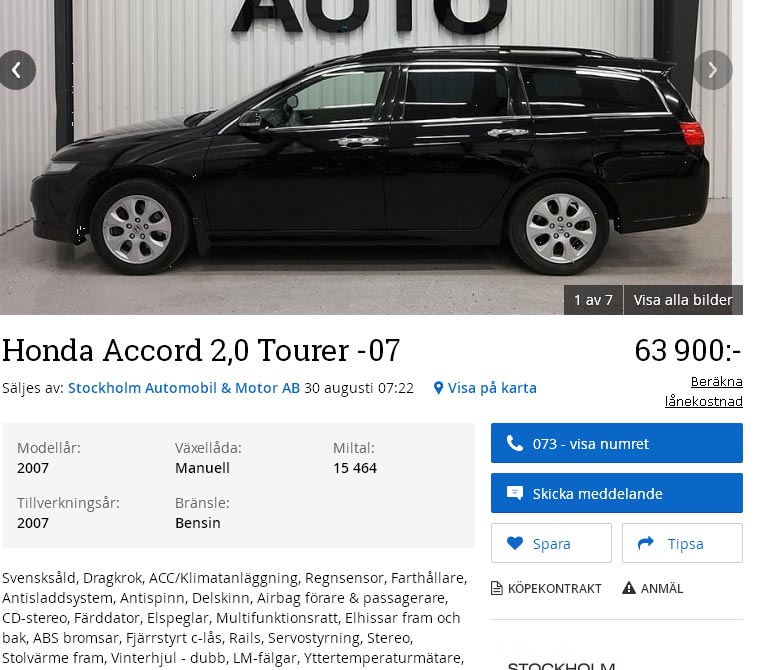Go to the previous car photo
This screenshot has height=670, width=759.
[17, 70]
